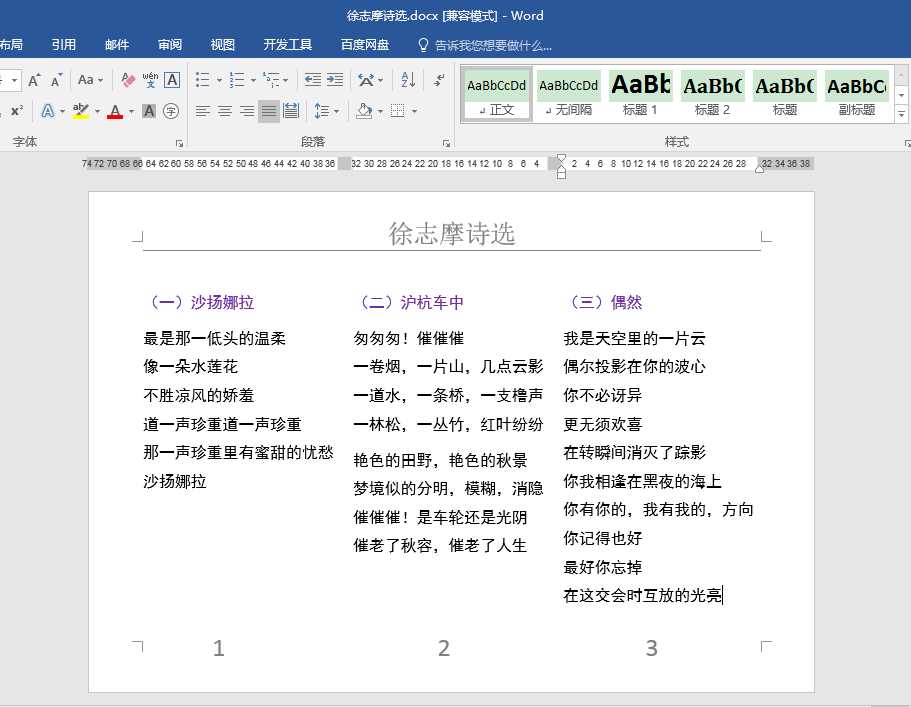
Task: Increase paragraph indent
Action: (334, 78)
